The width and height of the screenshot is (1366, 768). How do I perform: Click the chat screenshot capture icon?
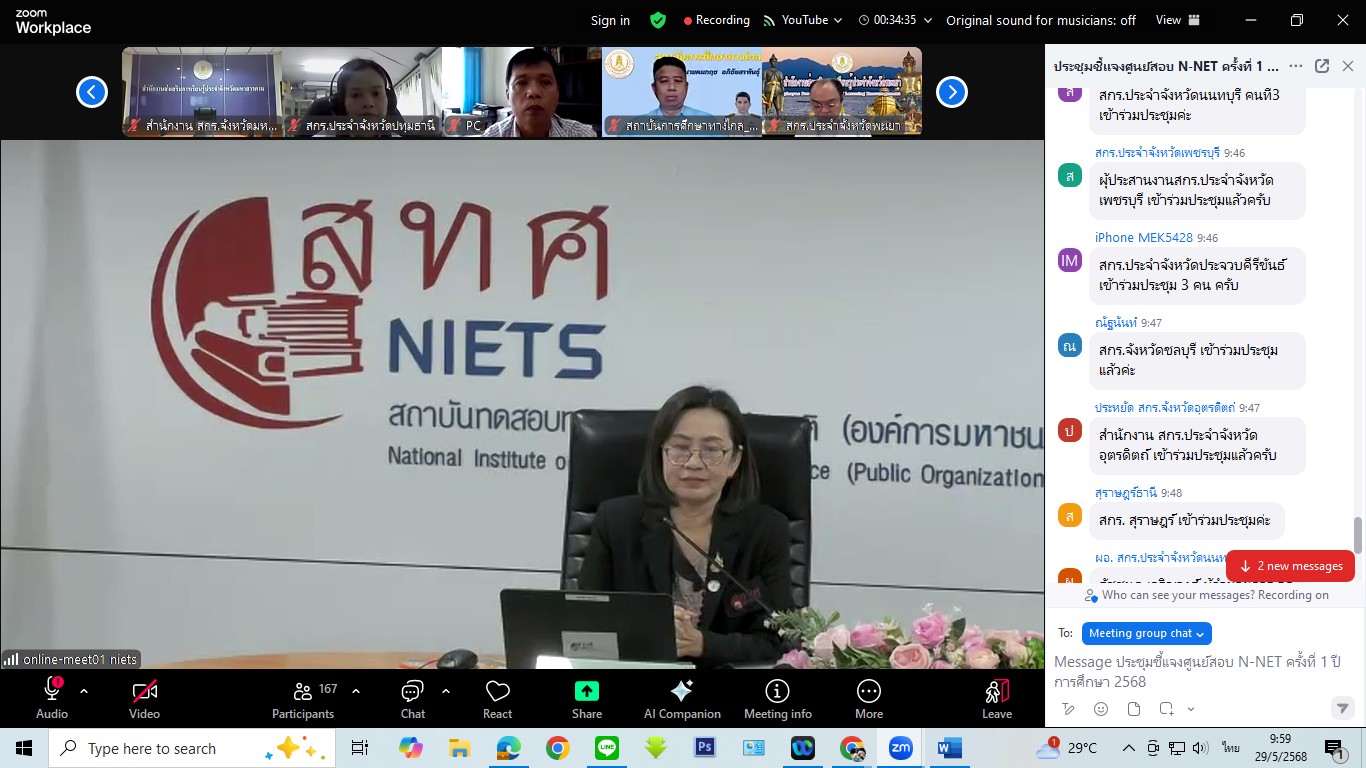(1166, 709)
